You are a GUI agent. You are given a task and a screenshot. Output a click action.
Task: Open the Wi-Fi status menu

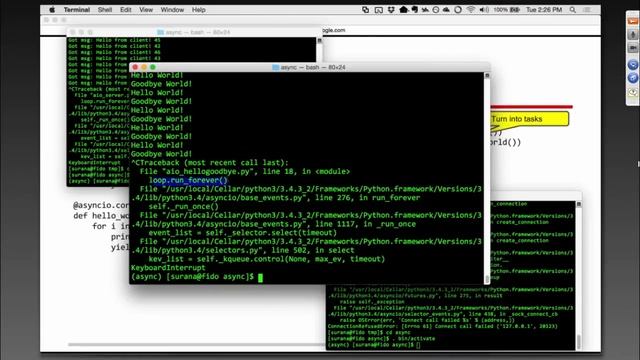(471, 10)
